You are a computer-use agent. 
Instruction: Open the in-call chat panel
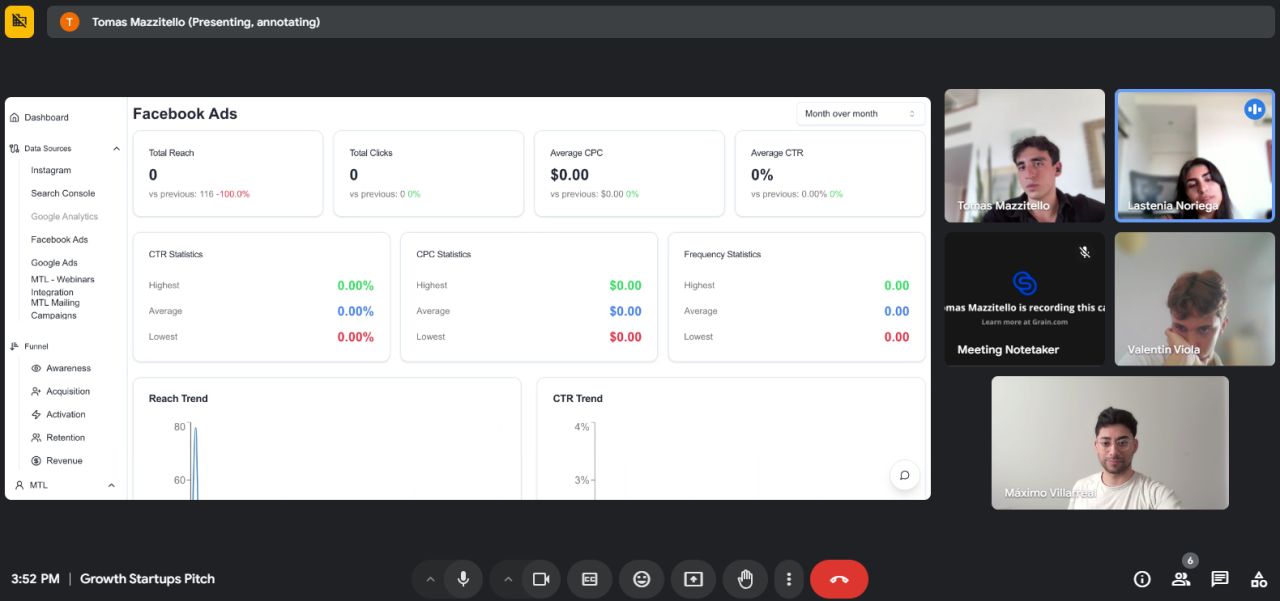tap(1220, 579)
